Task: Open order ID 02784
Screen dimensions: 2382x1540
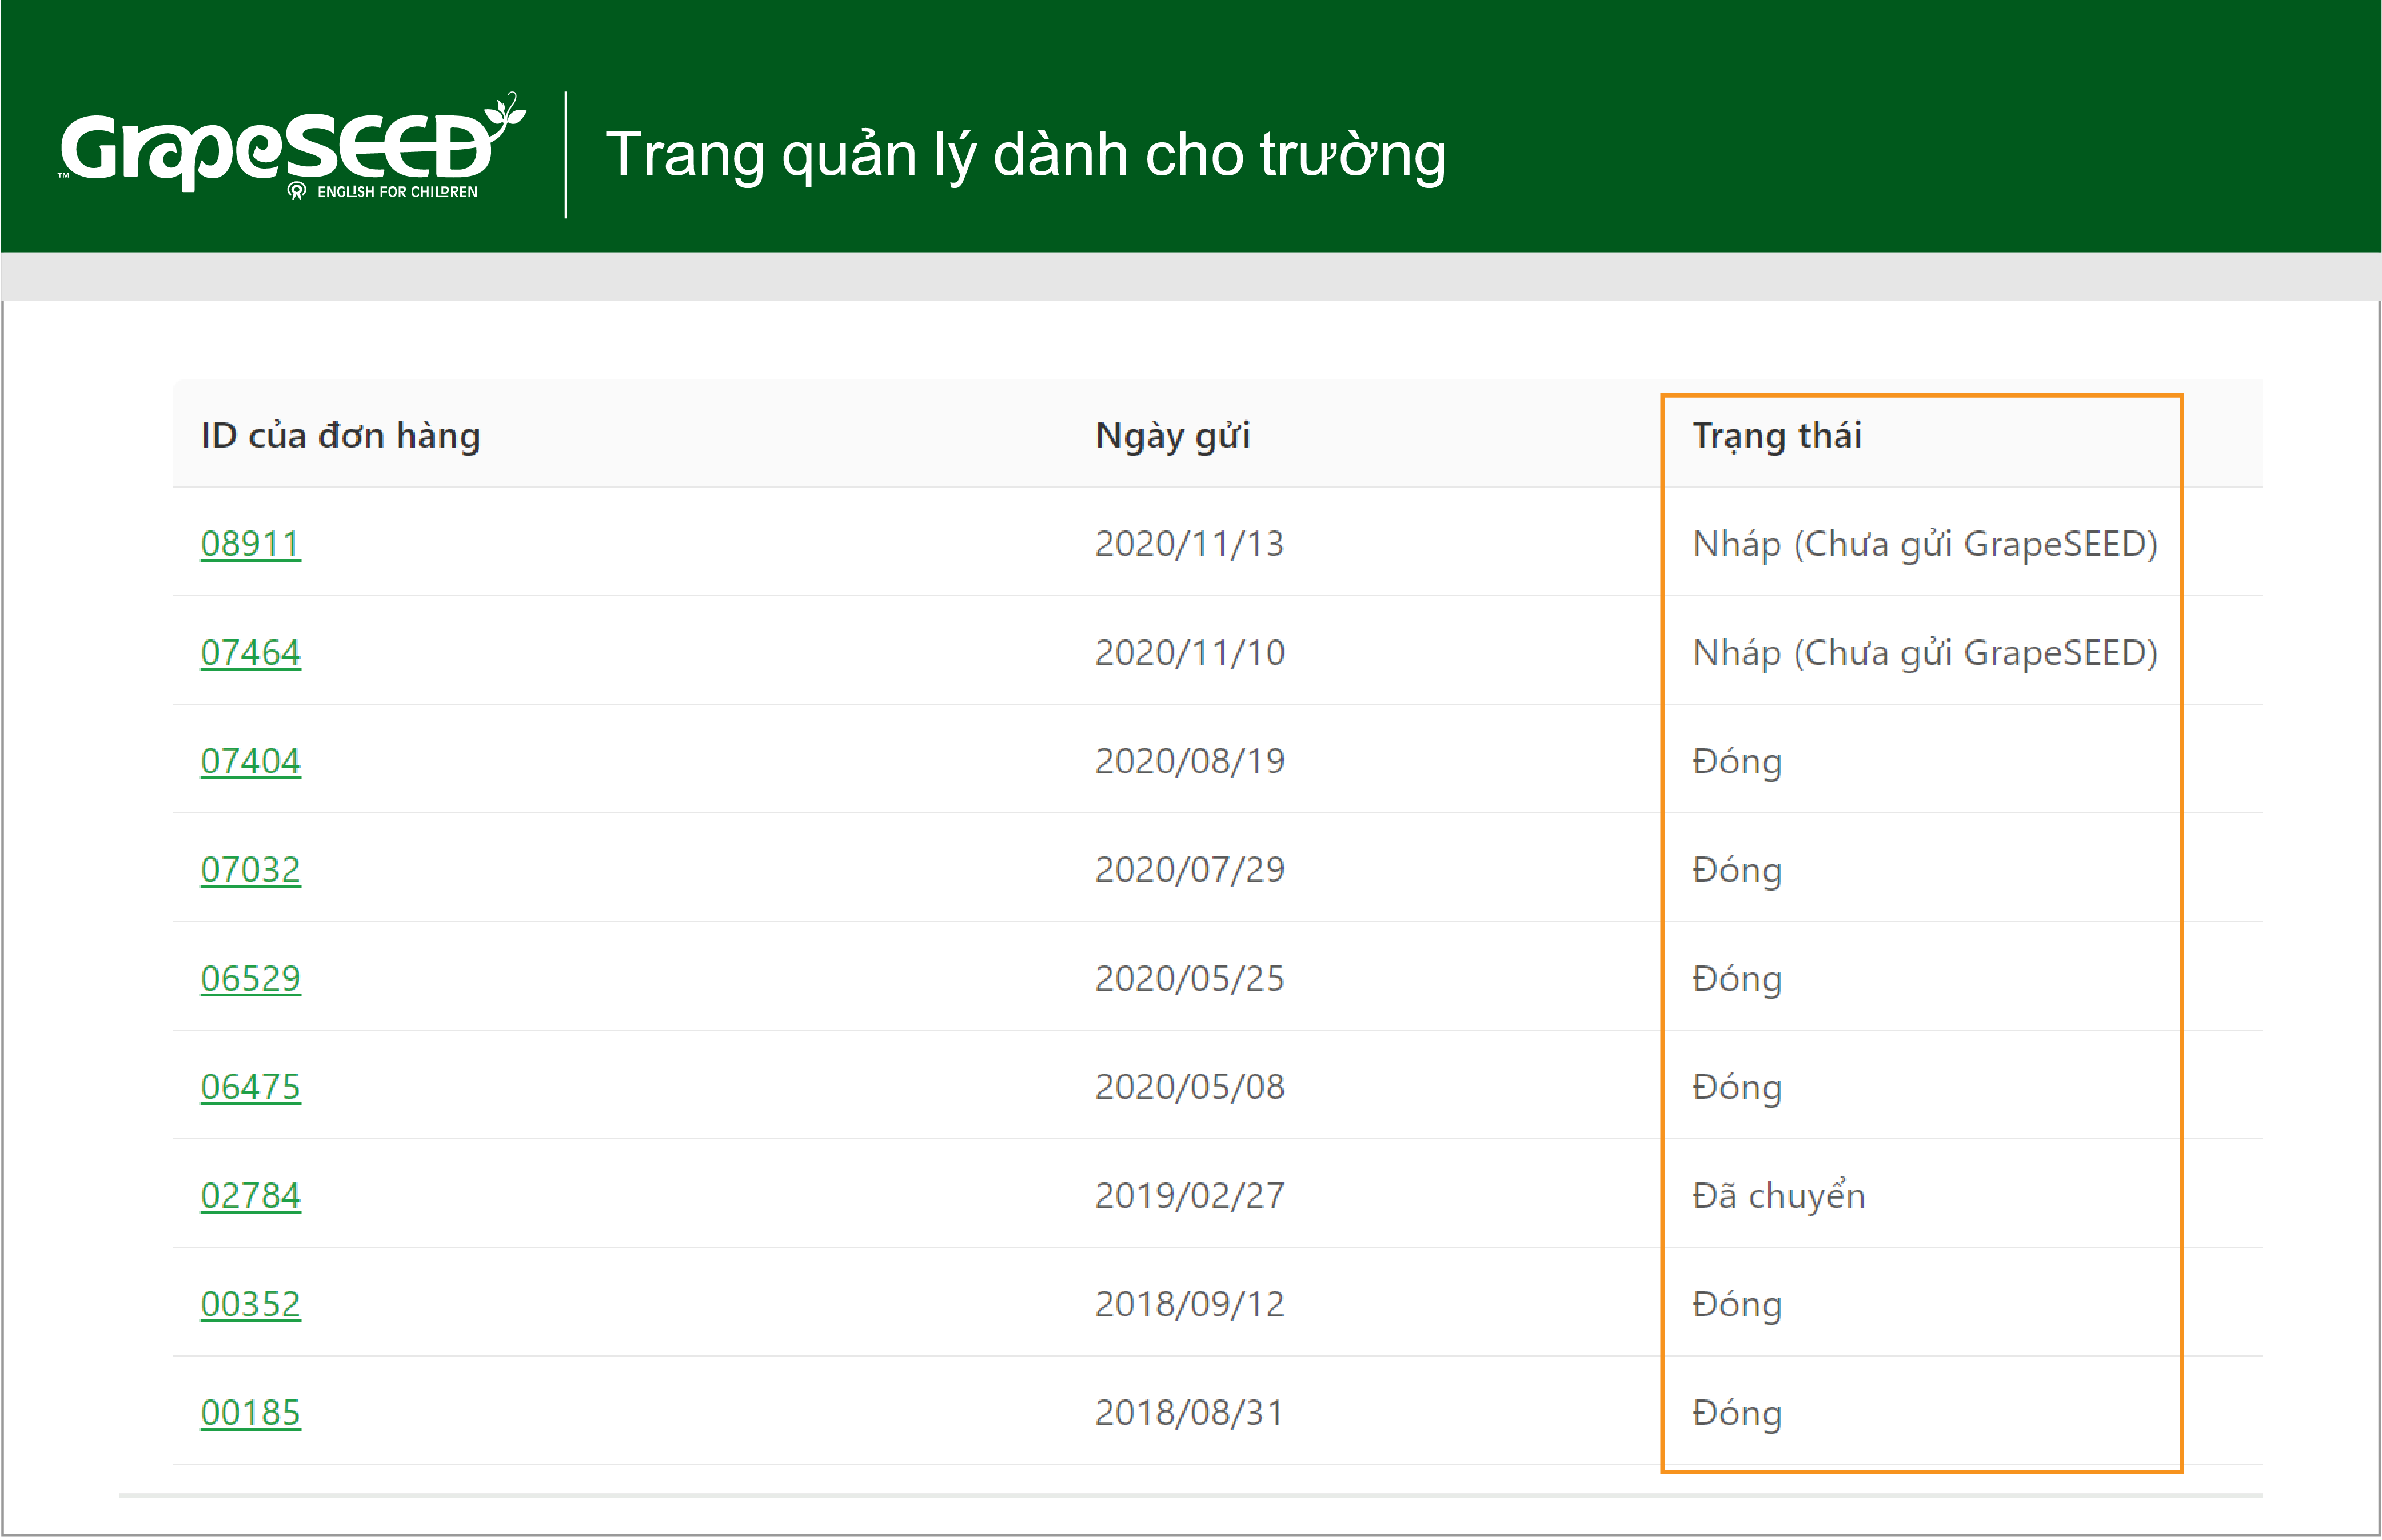Action: 250,1196
